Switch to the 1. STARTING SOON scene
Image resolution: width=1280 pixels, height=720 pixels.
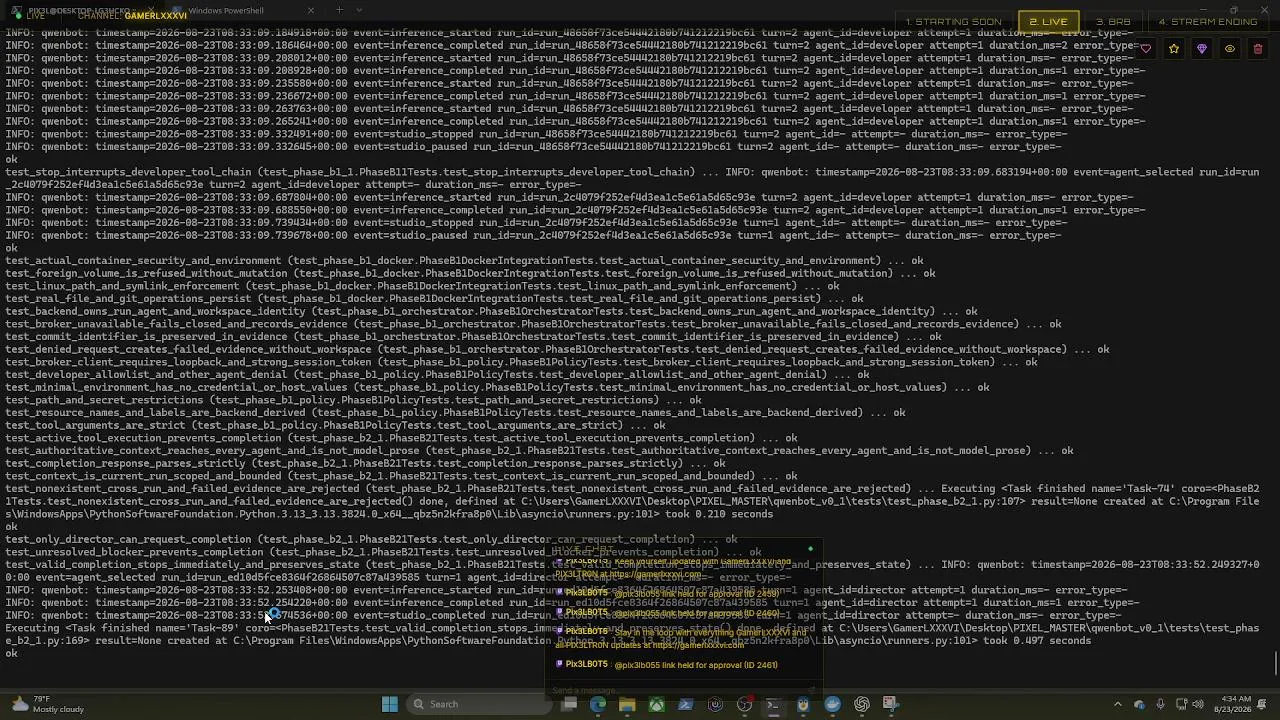pyautogui.click(x=953, y=21)
